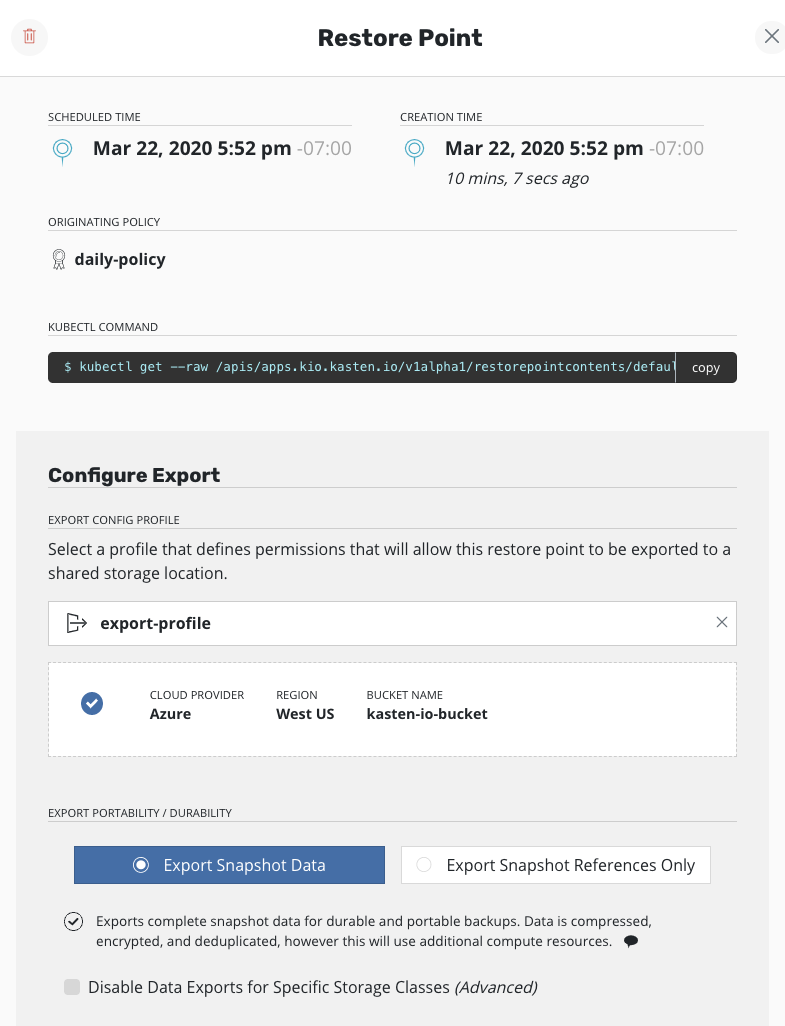
Task: Select the Azure kasten-io-bucket profile card
Action: point(392,709)
